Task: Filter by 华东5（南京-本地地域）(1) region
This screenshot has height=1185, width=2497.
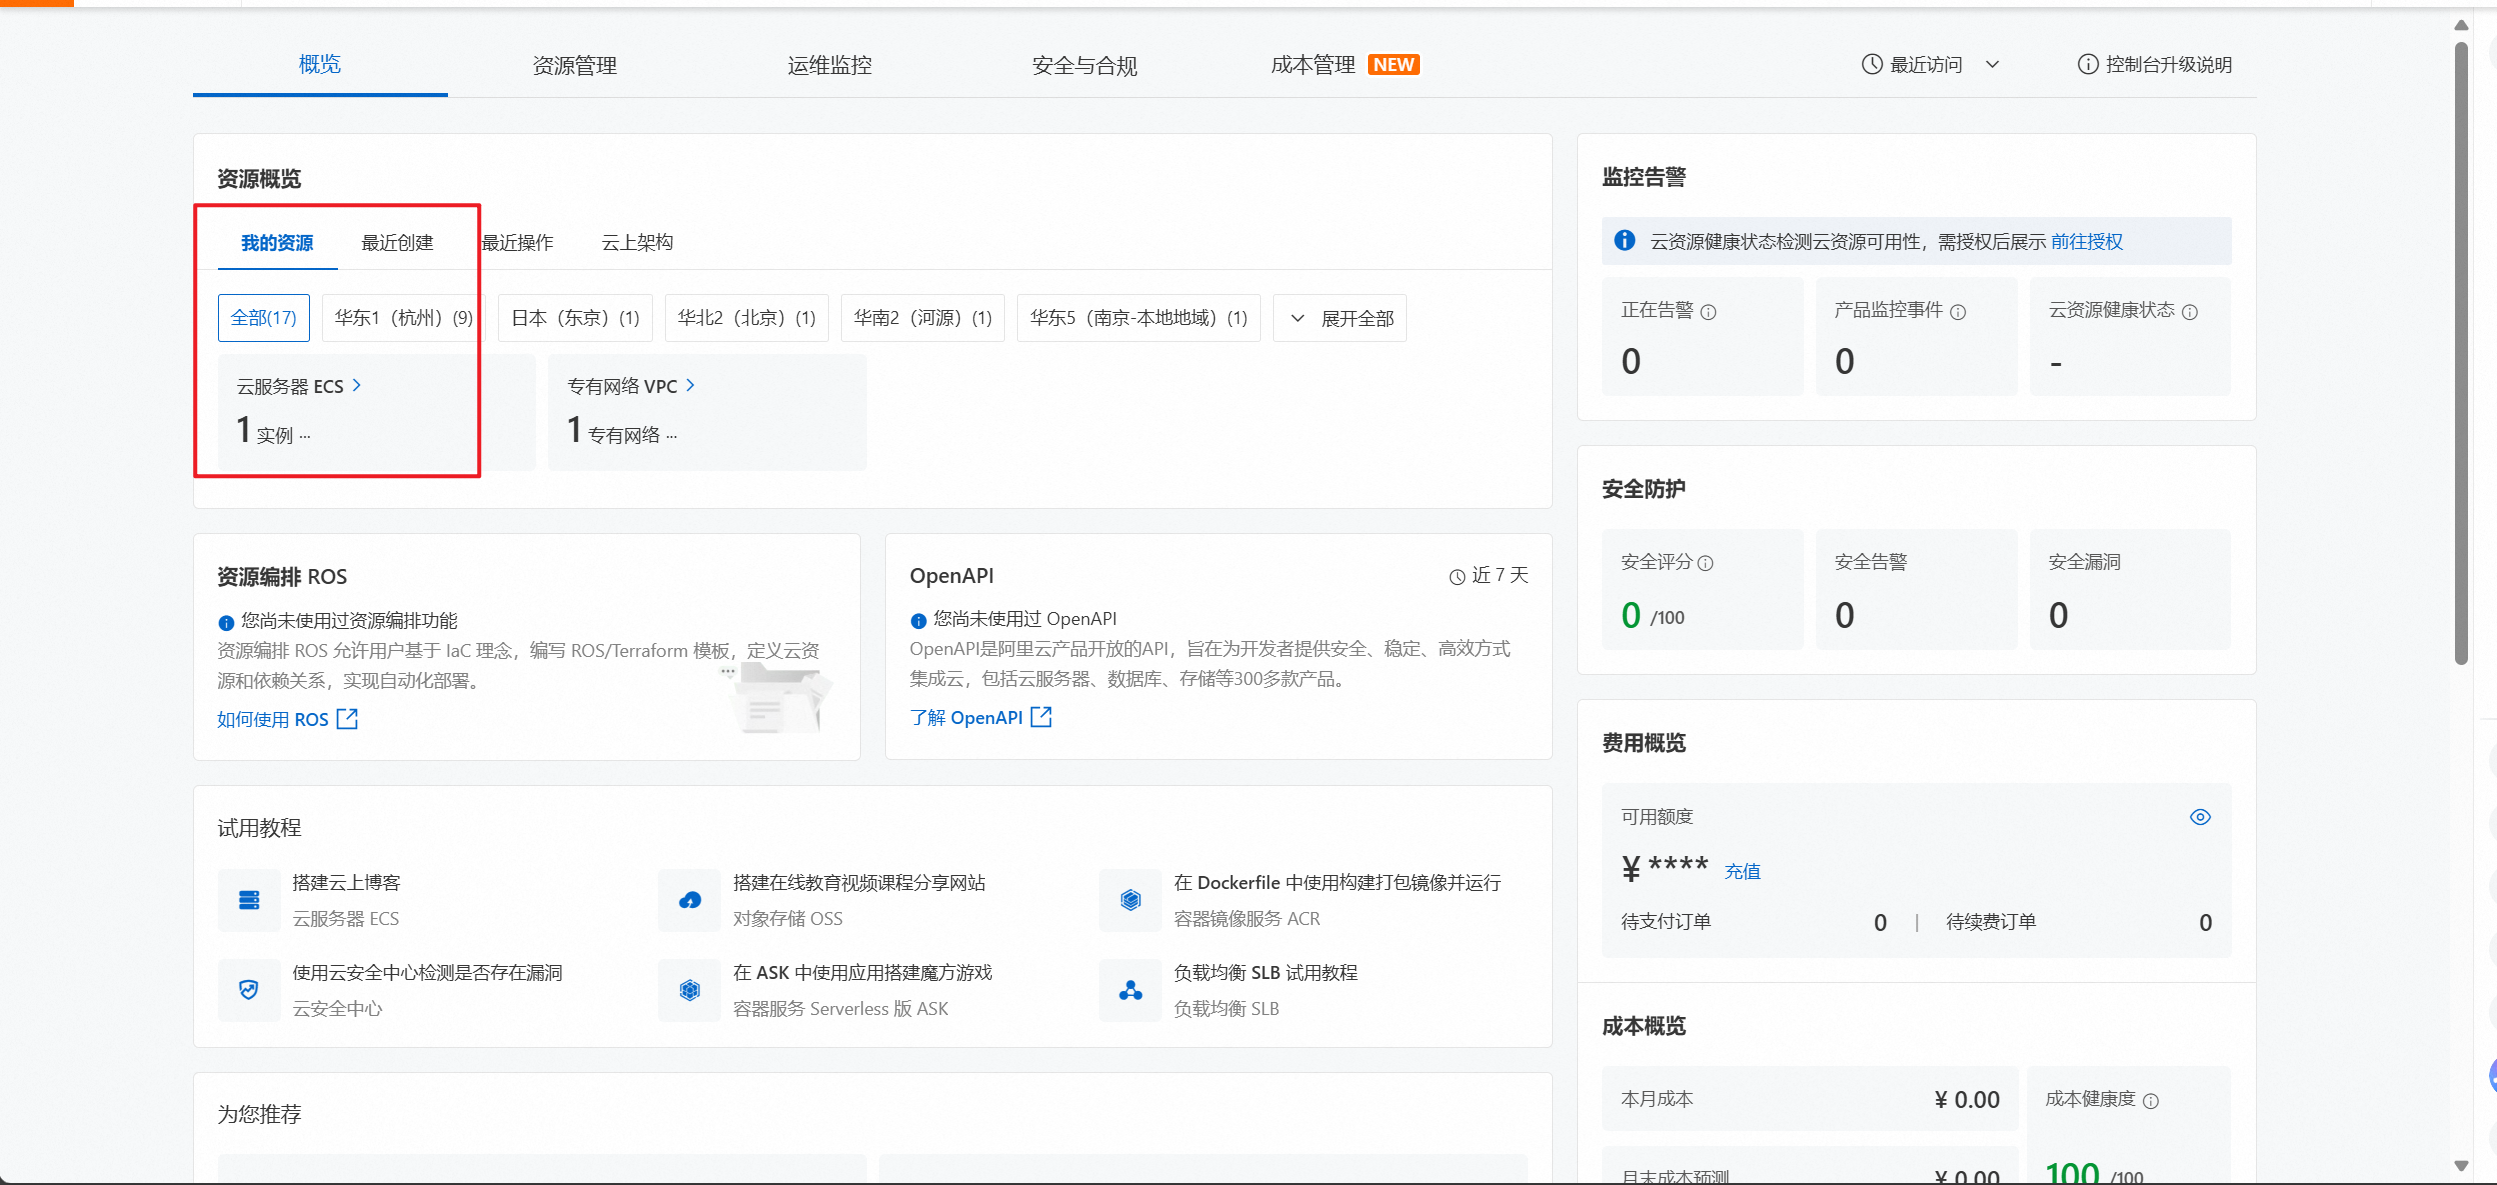Action: tap(1139, 318)
